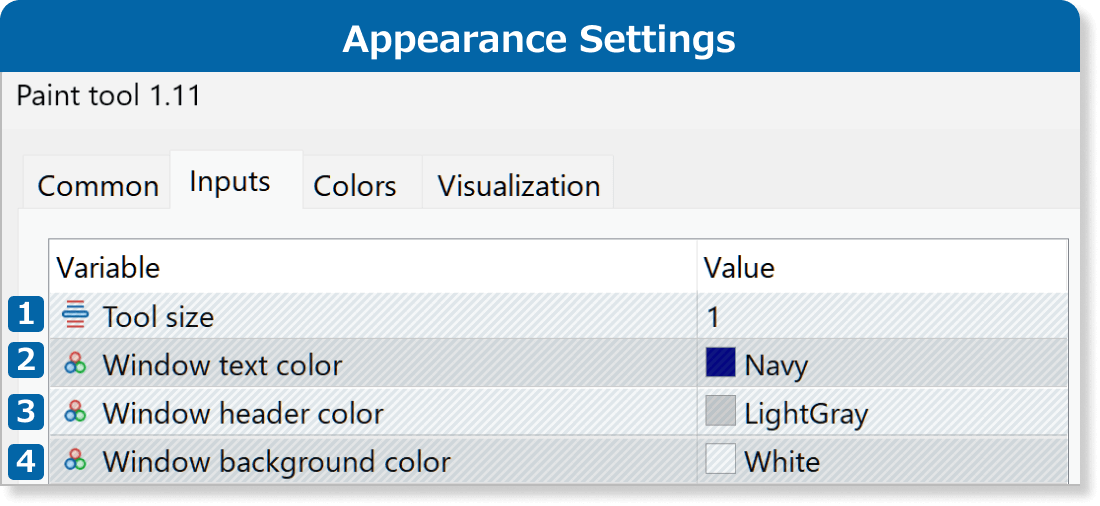Image resolution: width=1100 pixels, height=506 pixels.
Task: Click the Variable column header
Action: click(x=108, y=268)
